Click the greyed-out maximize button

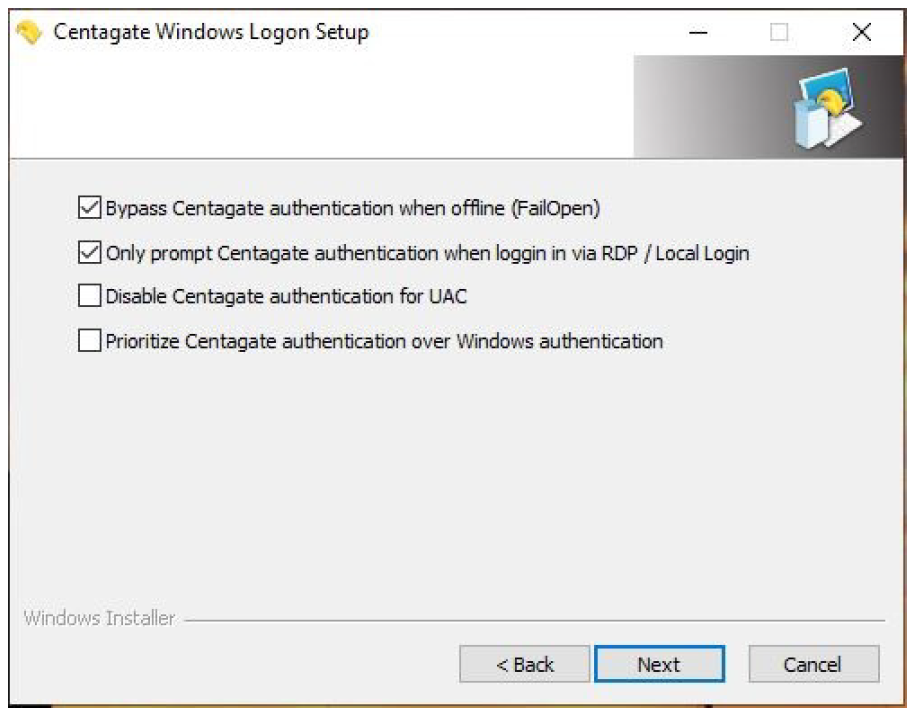[x=779, y=32]
